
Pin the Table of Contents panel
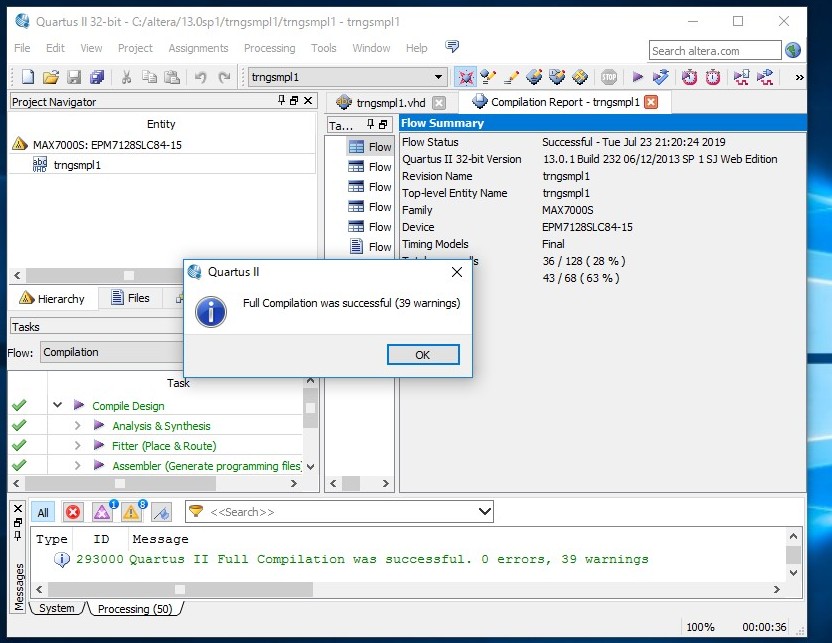coord(370,125)
